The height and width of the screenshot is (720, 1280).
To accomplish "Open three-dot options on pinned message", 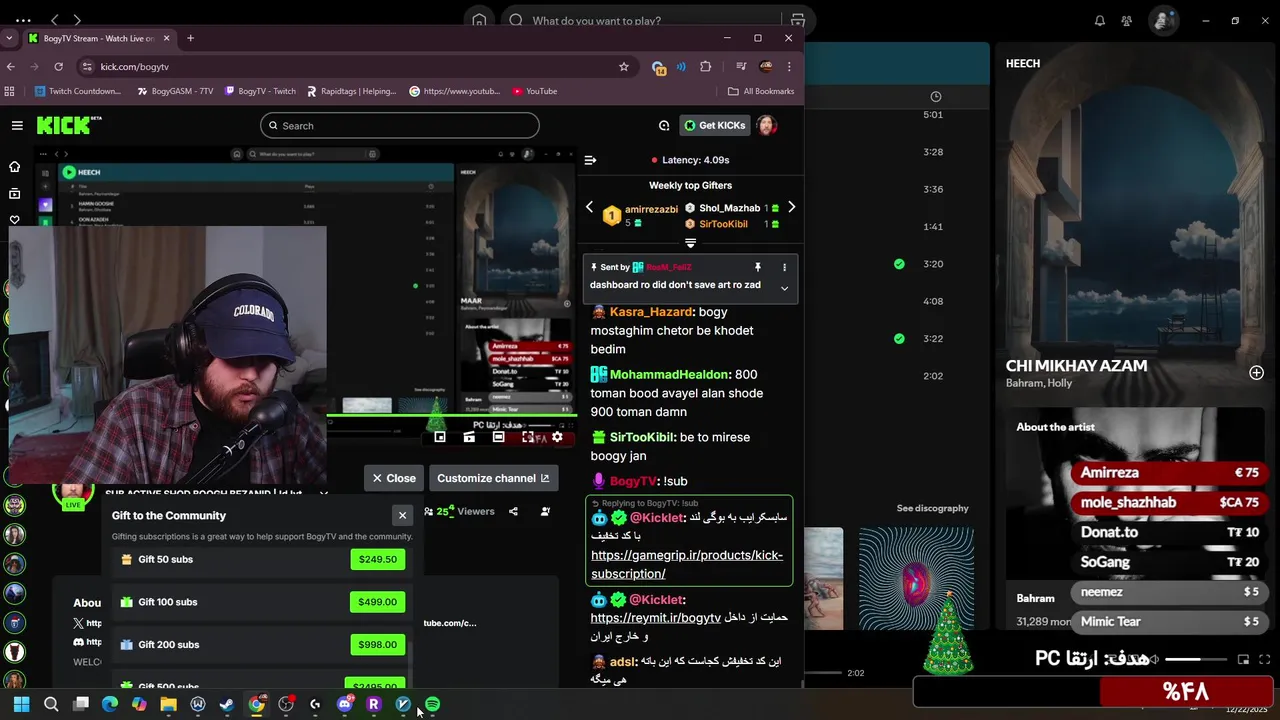I will [784, 267].
